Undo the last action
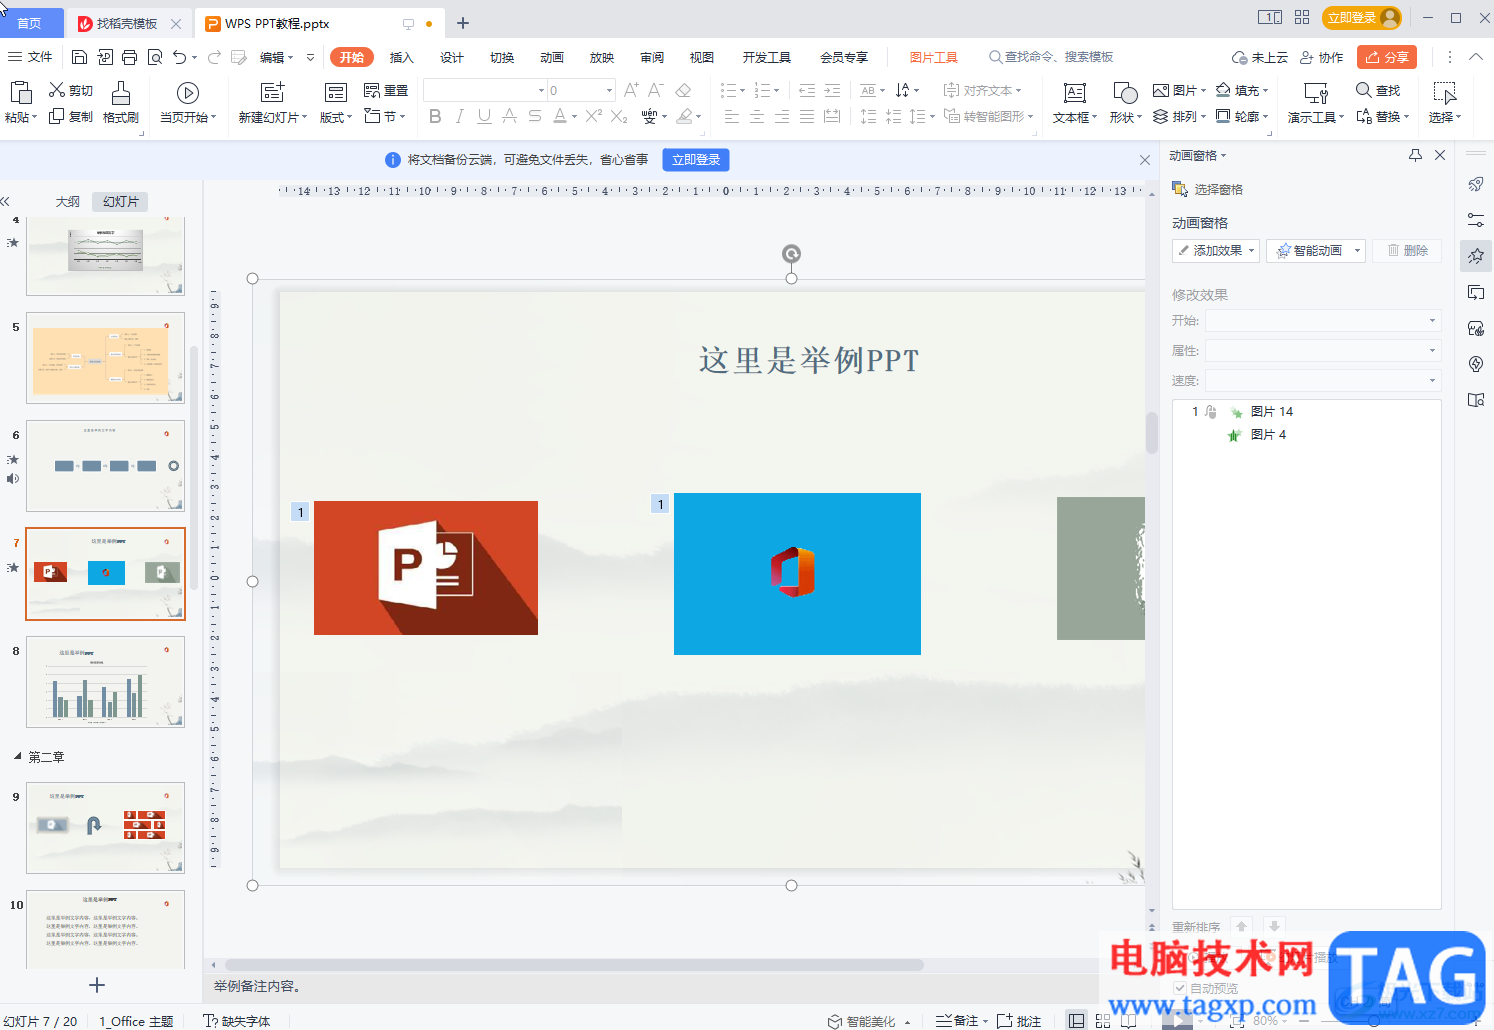Screen dimensions: 1494x1030 coord(179,57)
